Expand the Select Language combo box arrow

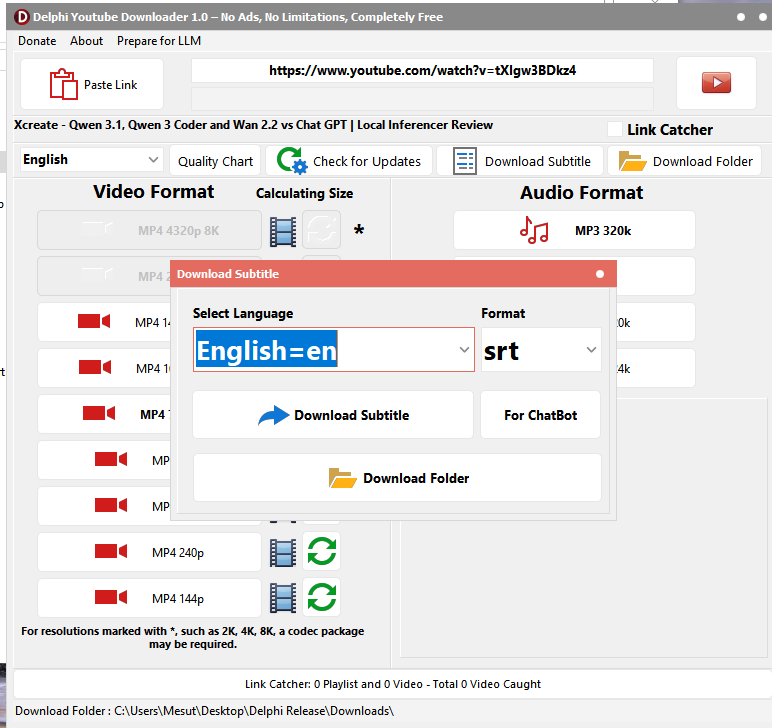pyautogui.click(x=464, y=350)
